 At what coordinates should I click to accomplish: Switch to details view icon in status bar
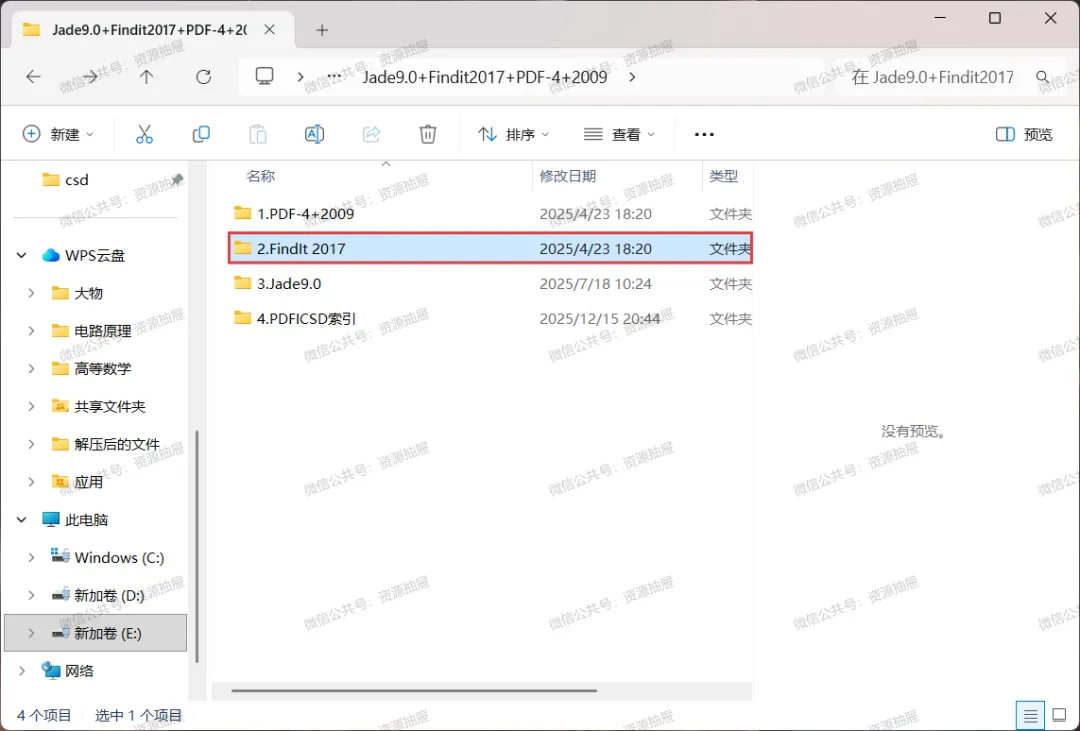click(x=1030, y=717)
